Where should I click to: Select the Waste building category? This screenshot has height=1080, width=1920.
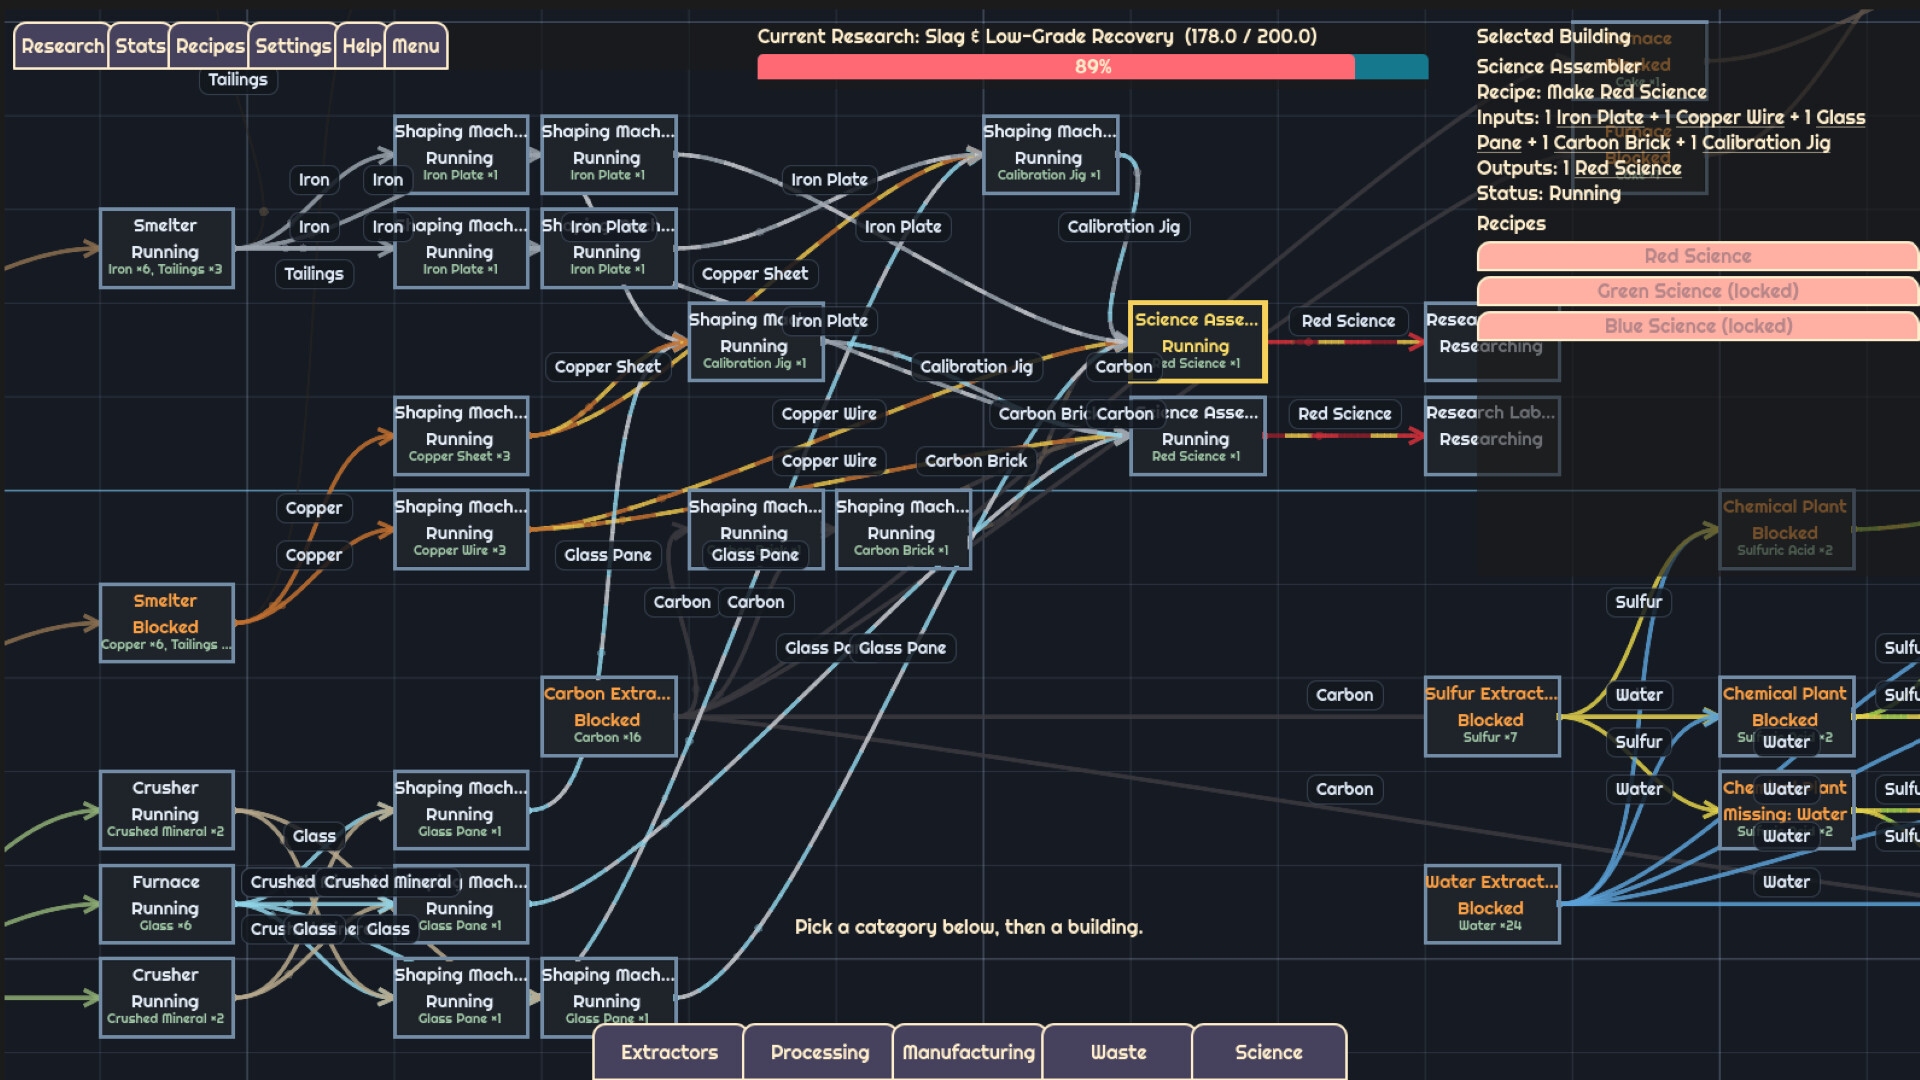[x=1118, y=1052]
